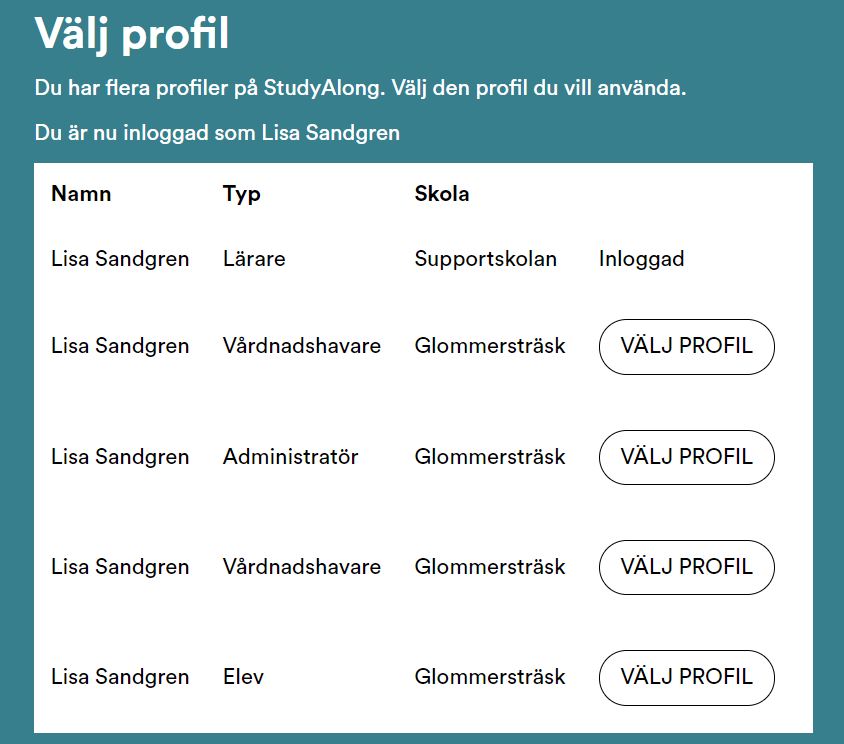The width and height of the screenshot is (844, 744).
Task: Click the "Du är nu inloggad som" status line
Action: [x=217, y=132]
